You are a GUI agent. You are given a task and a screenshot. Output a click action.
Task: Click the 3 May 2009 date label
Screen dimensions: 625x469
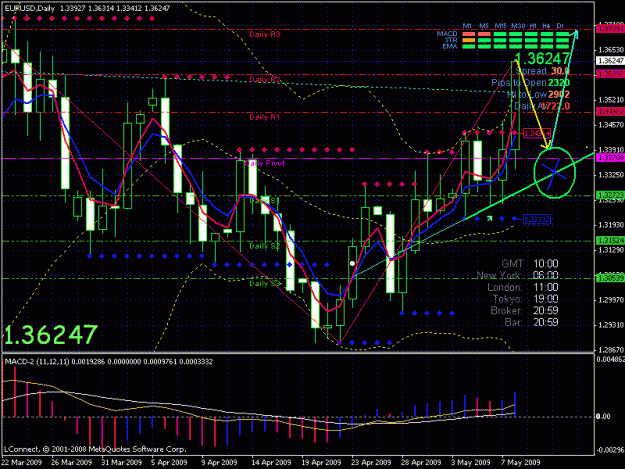pos(471,462)
